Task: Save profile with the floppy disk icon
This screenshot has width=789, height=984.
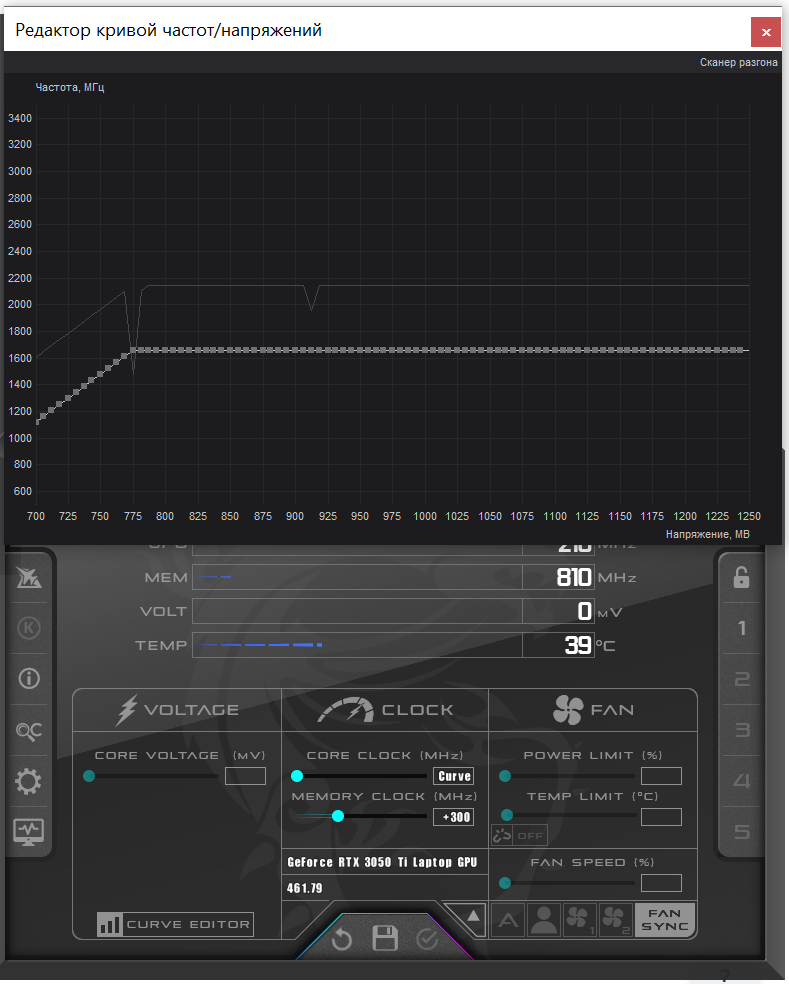Action: (x=385, y=939)
